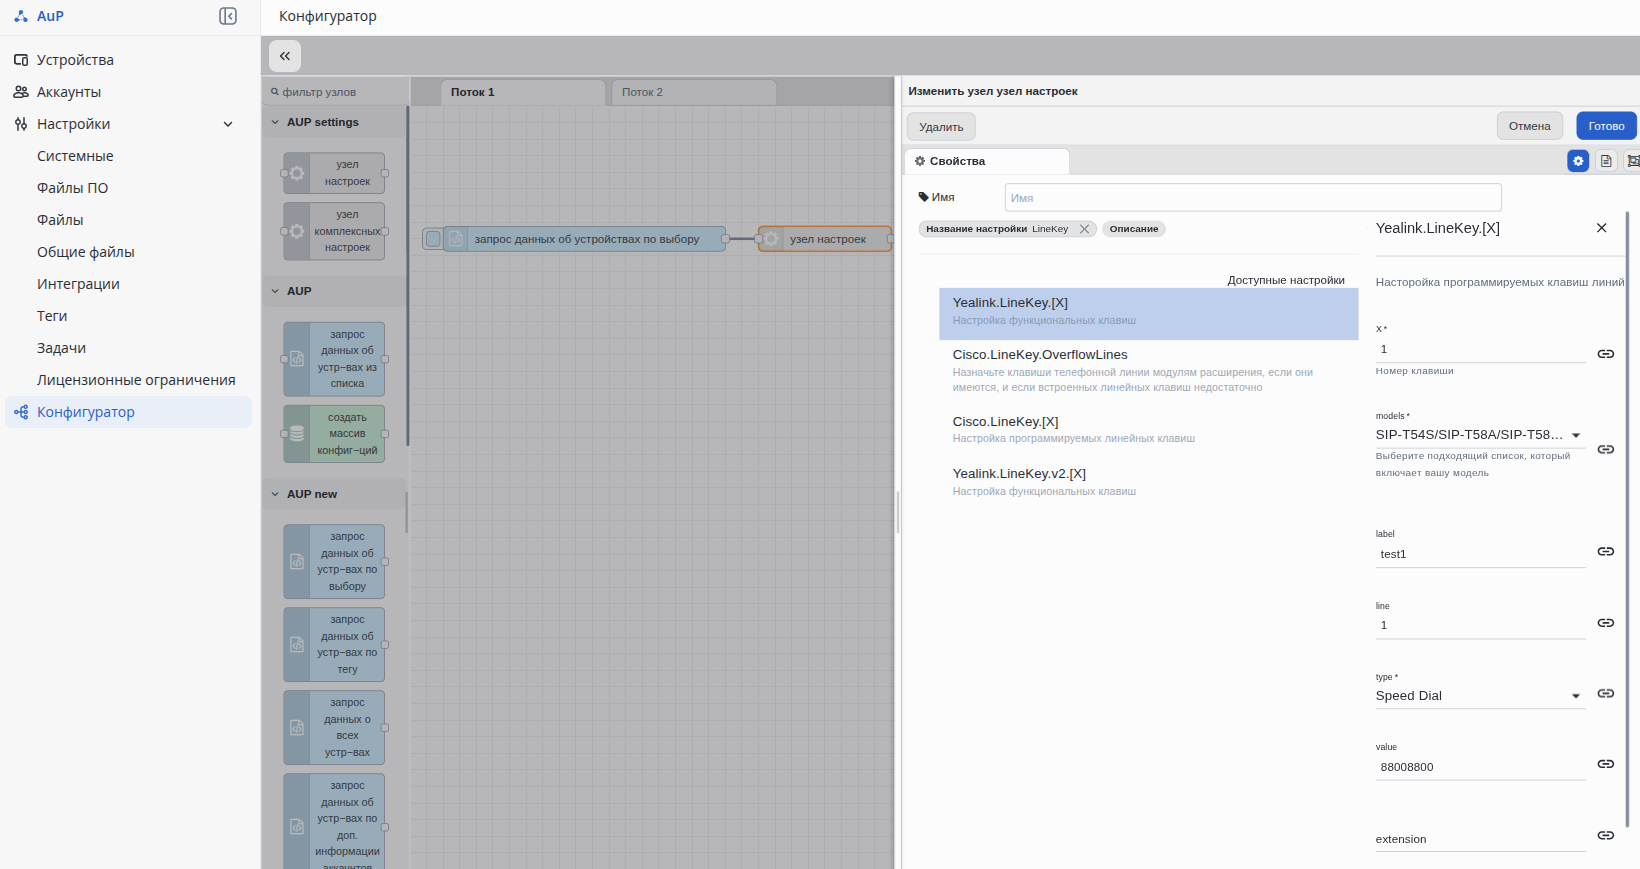The width and height of the screenshot is (1640, 869).
Task: Remove the Название настройки LineKey filter
Action: (x=1084, y=229)
